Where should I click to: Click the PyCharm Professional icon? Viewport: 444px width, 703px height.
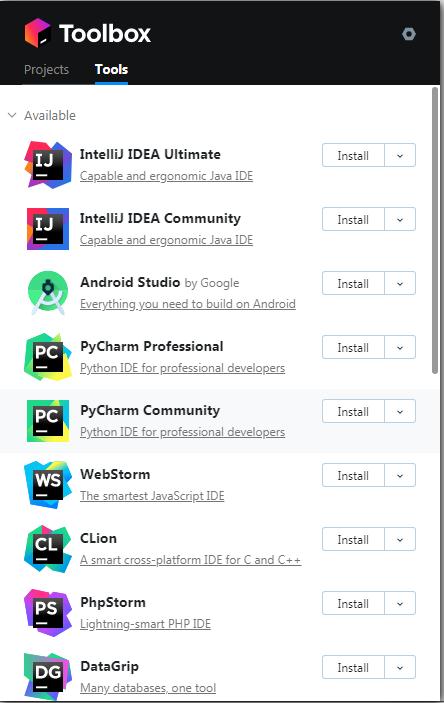[48, 357]
